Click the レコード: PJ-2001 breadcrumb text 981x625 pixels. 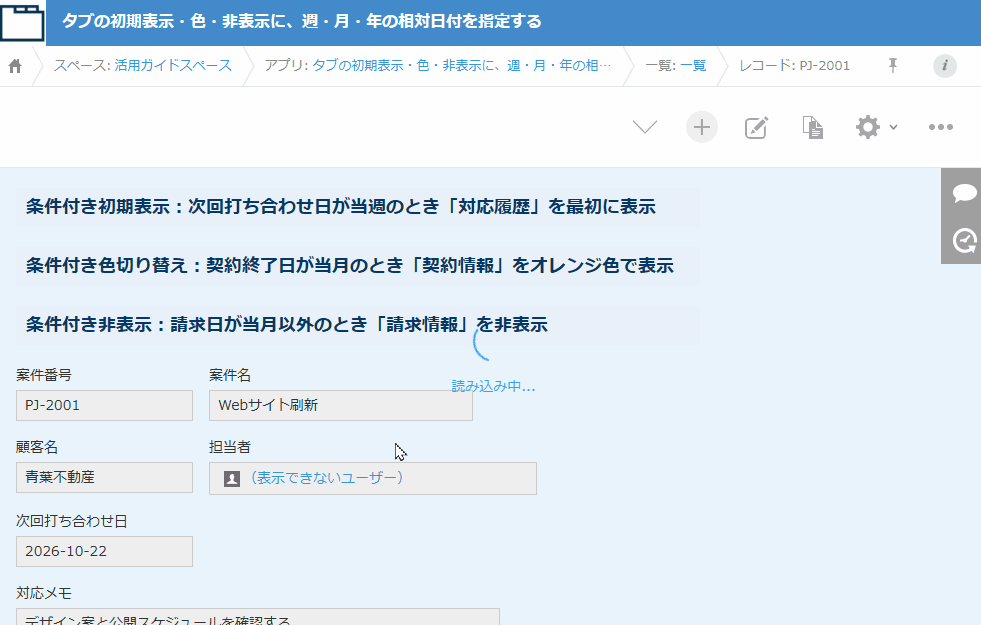[795, 66]
